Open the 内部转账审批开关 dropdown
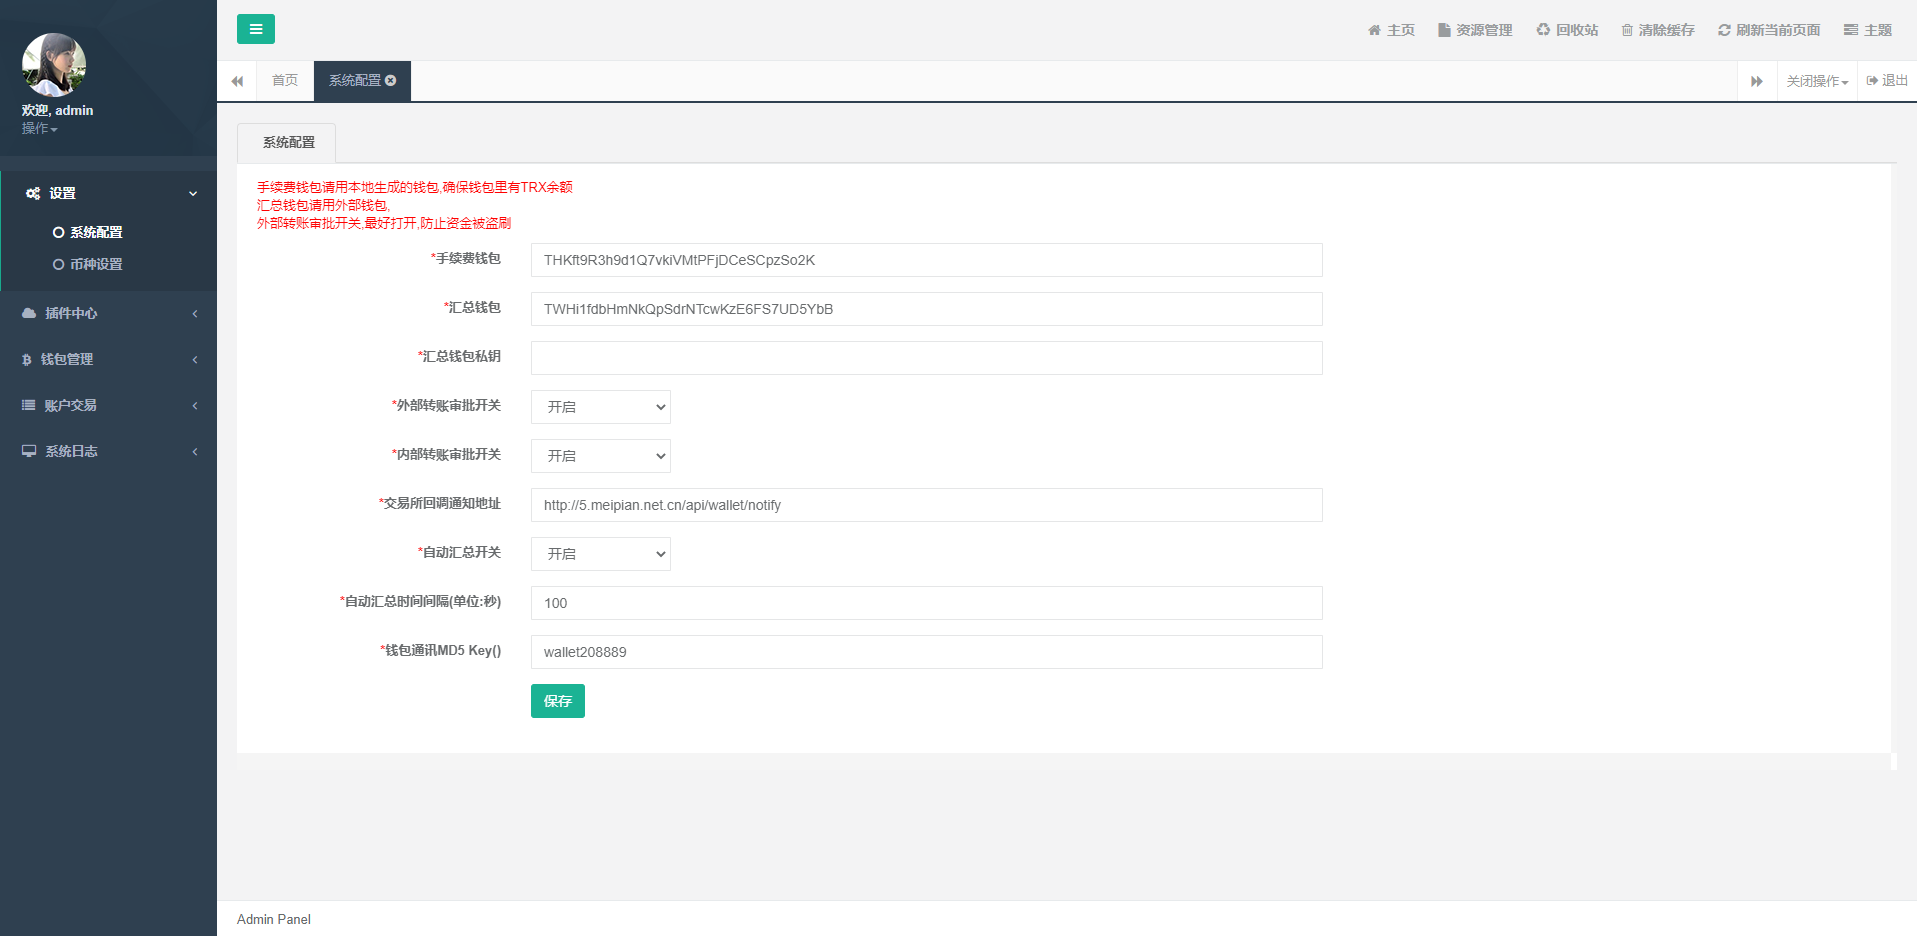 pyautogui.click(x=601, y=456)
